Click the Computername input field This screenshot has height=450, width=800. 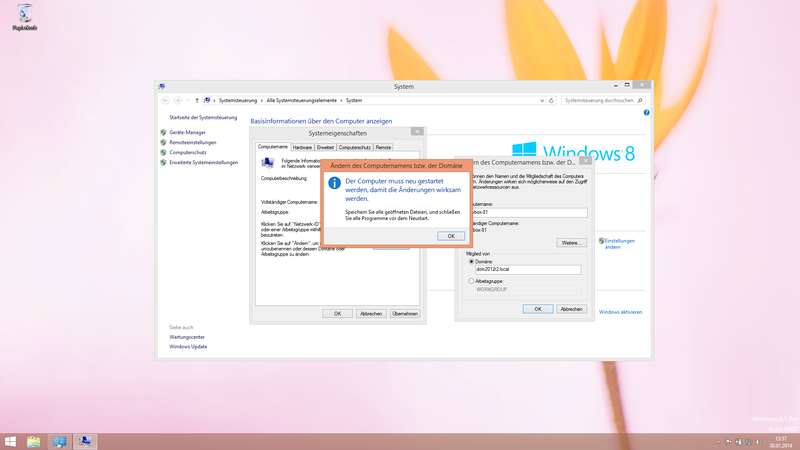click(x=529, y=212)
